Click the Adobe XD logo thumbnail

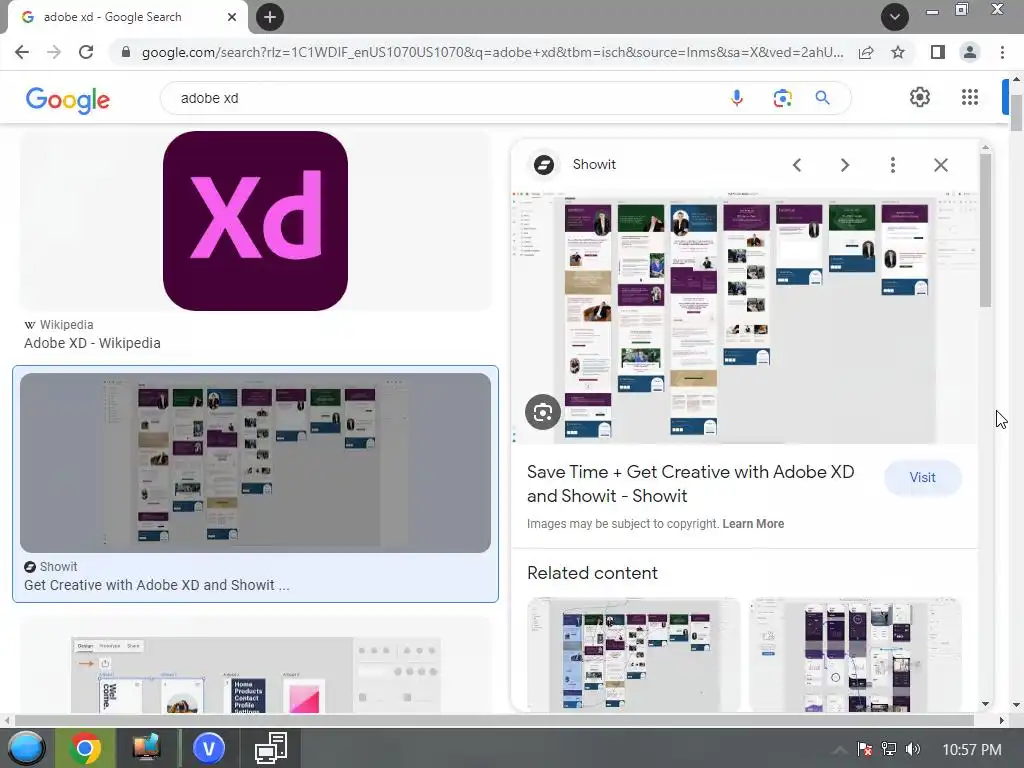pyautogui.click(x=255, y=221)
